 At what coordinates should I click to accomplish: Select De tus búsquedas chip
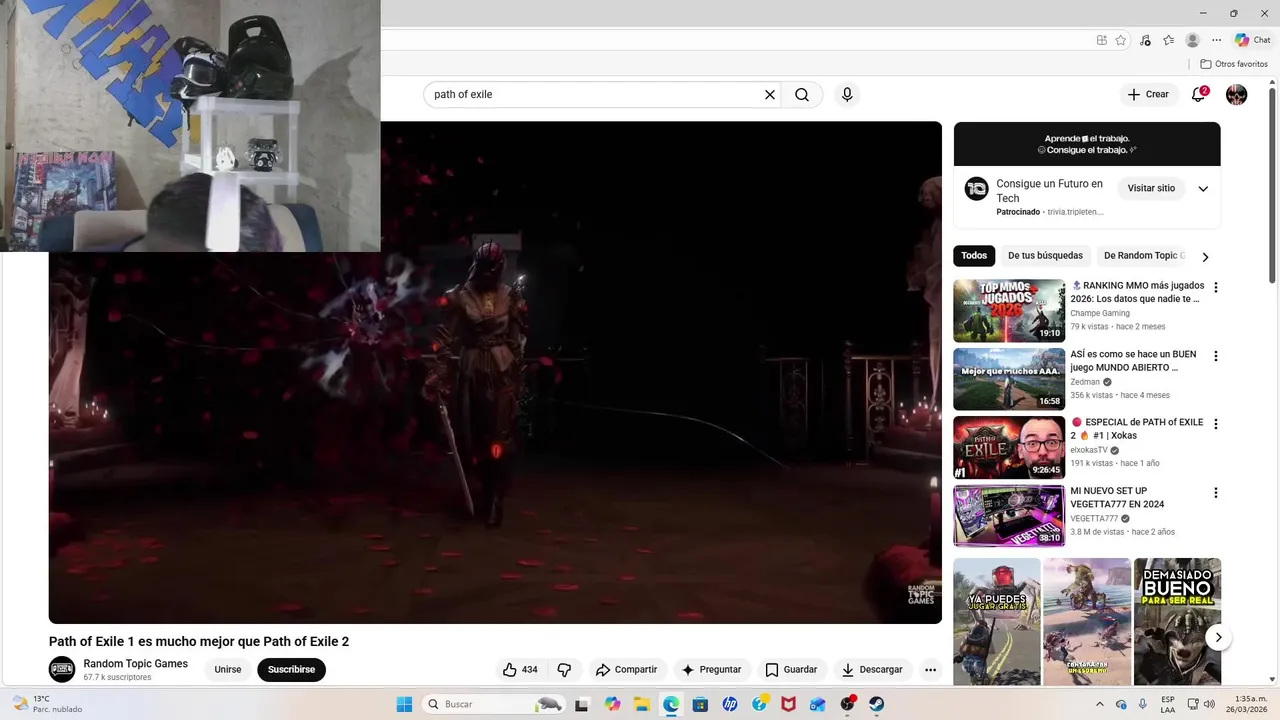(x=1045, y=256)
